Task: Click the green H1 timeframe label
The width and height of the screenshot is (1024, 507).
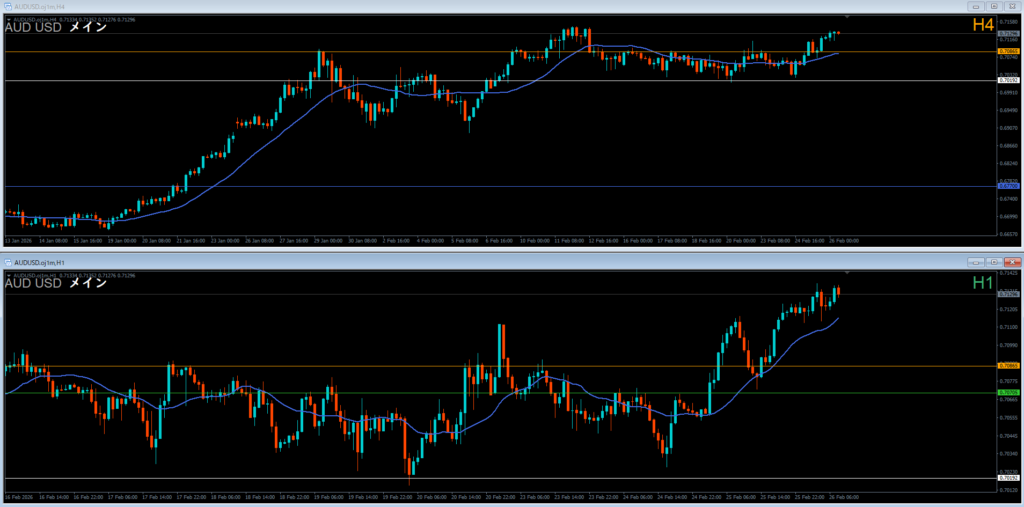Action: [x=981, y=283]
